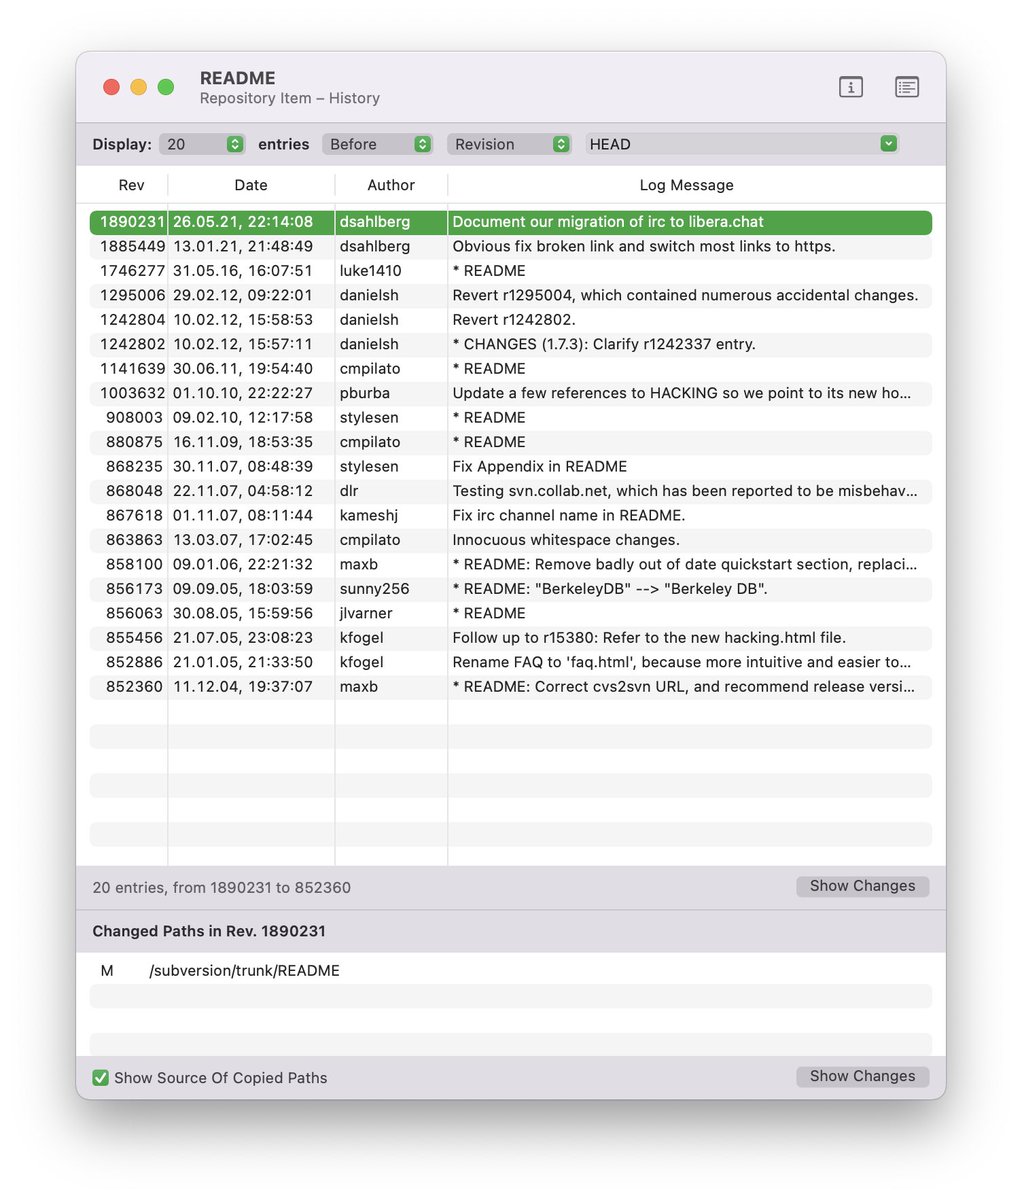The width and height of the screenshot is (1022, 1200).
Task: Select revision 1746277 by luke1410
Action: pyautogui.click(x=510, y=271)
